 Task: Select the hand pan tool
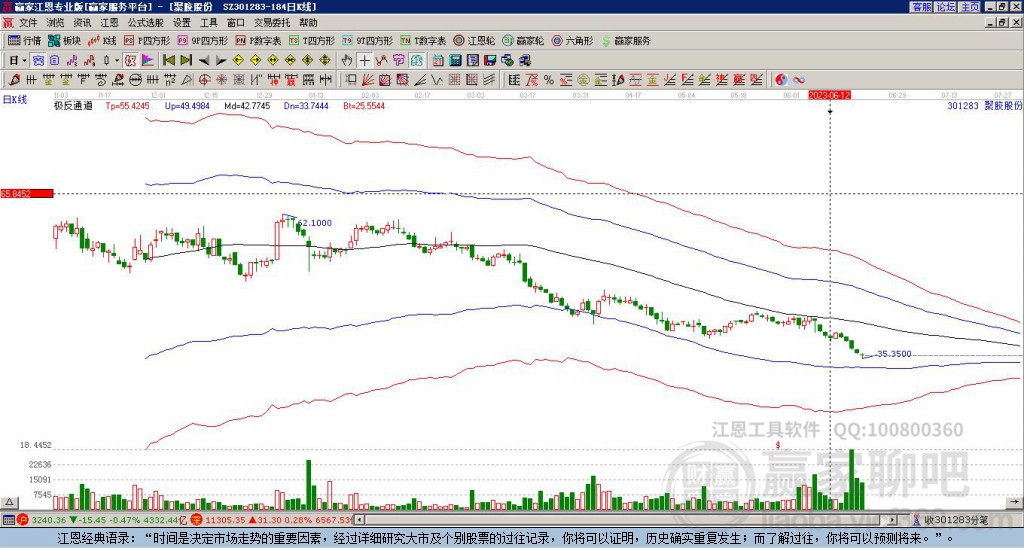point(347,61)
